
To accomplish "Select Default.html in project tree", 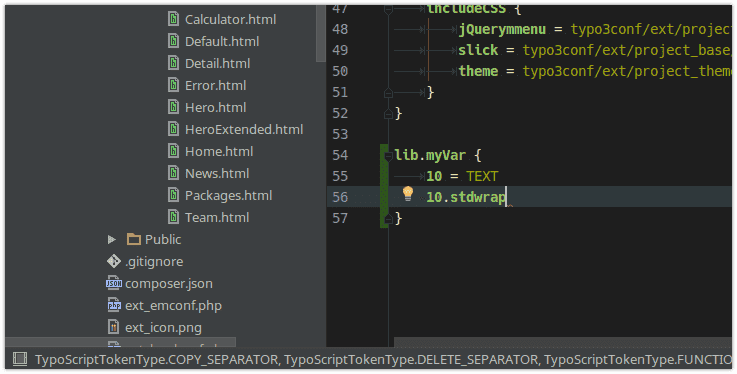I will pos(222,41).
